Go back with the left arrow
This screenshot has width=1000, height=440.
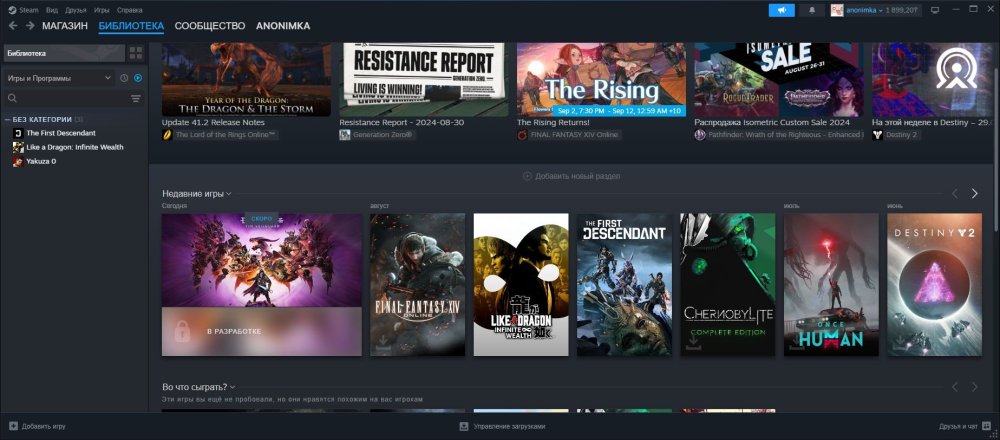(x=12, y=25)
